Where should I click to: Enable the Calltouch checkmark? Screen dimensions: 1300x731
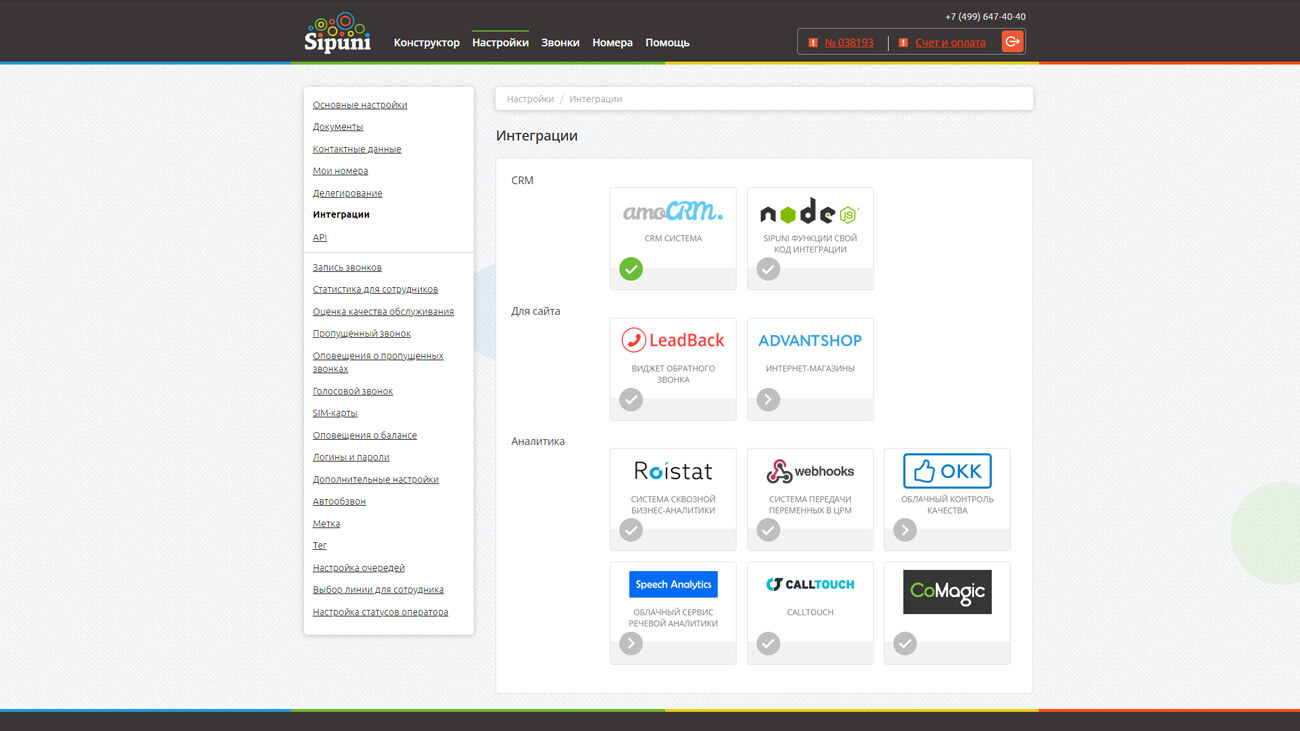768,644
